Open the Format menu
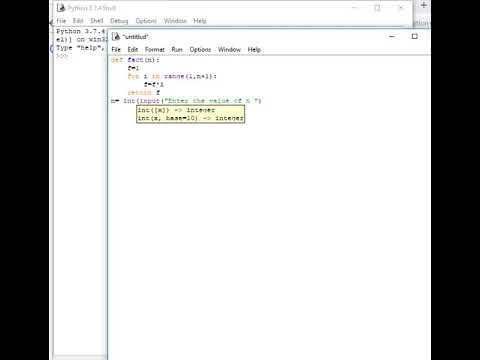Image resolution: width=480 pixels, height=360 pixels. click(154, 49)
